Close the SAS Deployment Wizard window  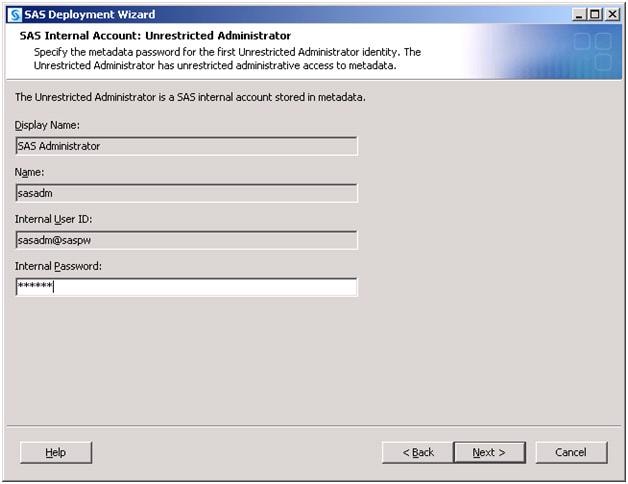[613, 14]
